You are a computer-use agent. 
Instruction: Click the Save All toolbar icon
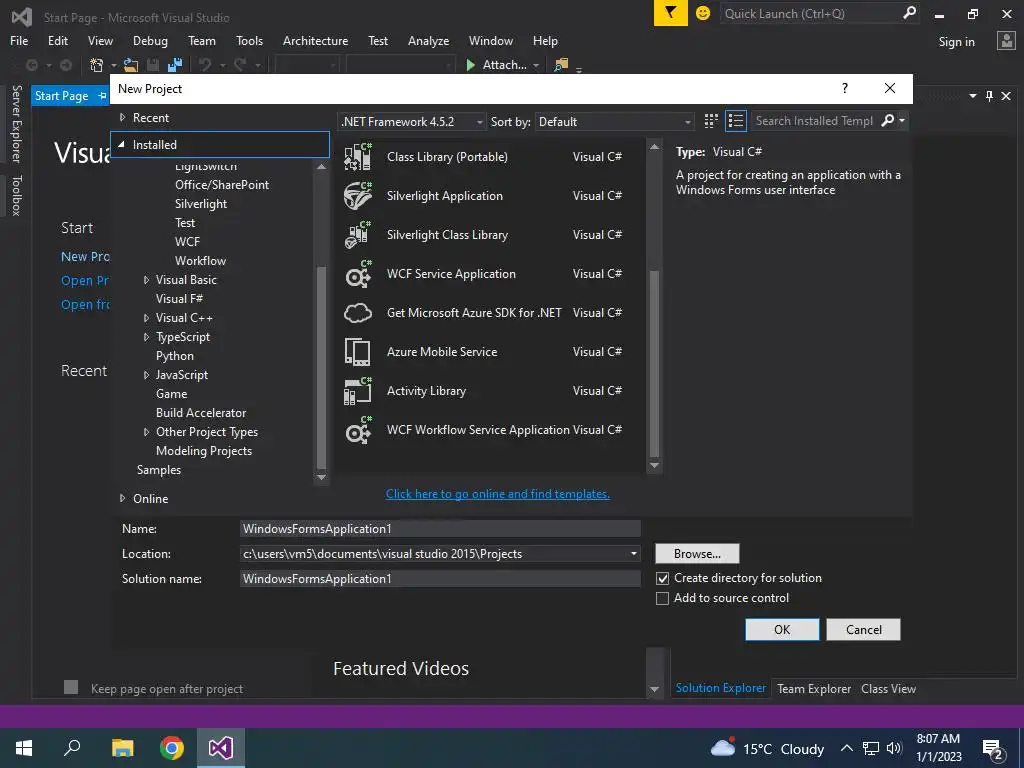click(175, 65)
